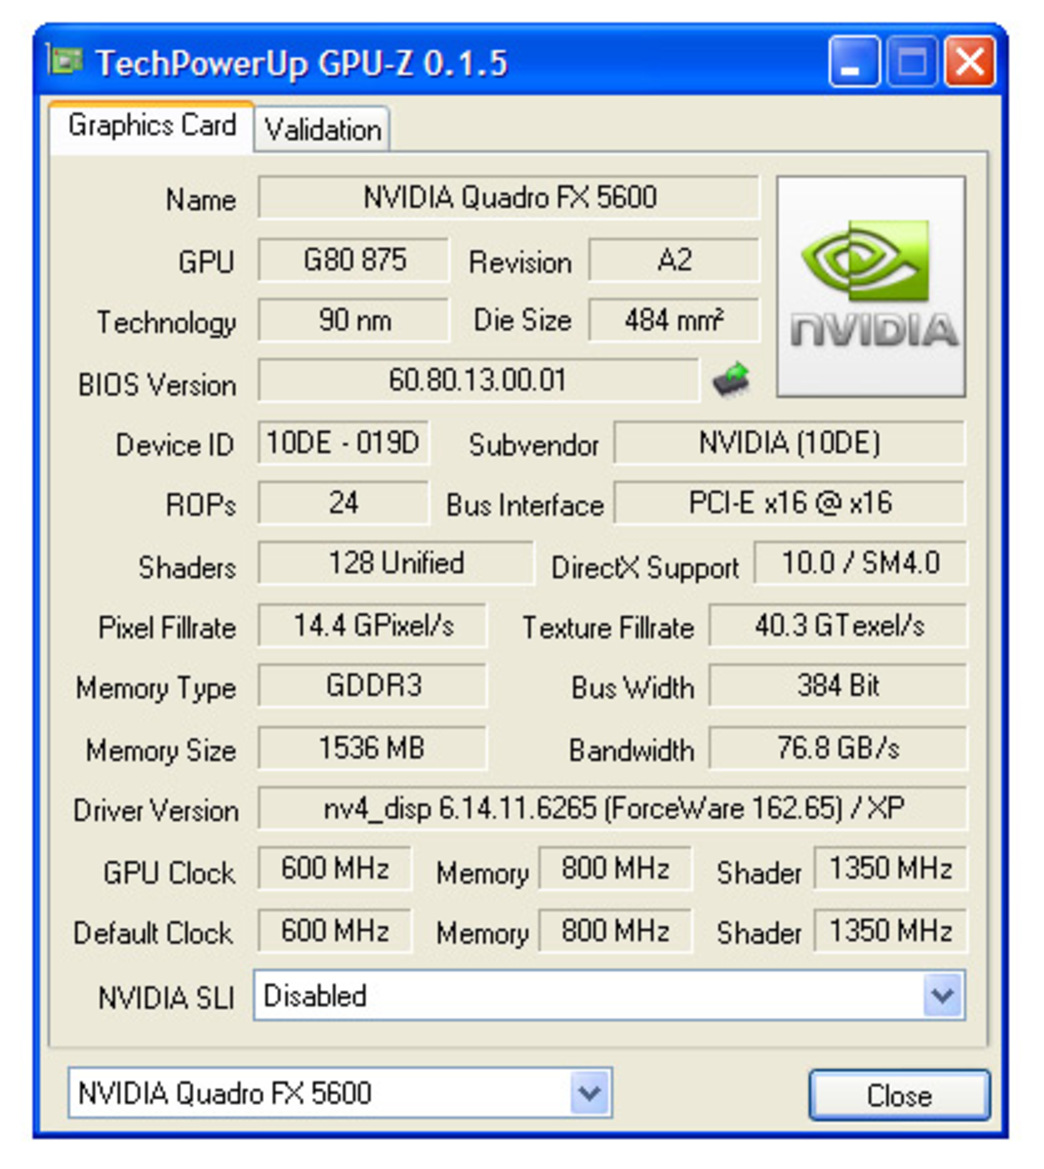Click the Pixel Fillrate label
Image resolution: width=1044 pixels, height=1169 pixels.
pyautogui.click(x=167, y=628)
